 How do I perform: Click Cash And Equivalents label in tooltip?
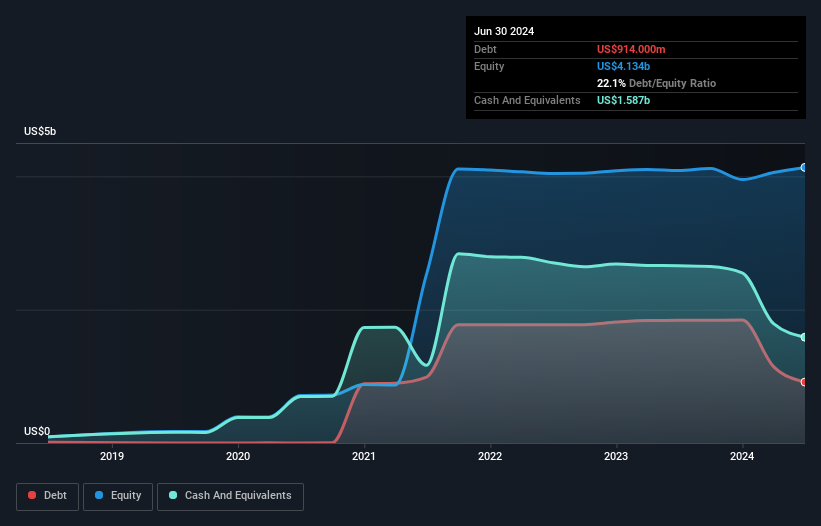[x=527, y=100]
